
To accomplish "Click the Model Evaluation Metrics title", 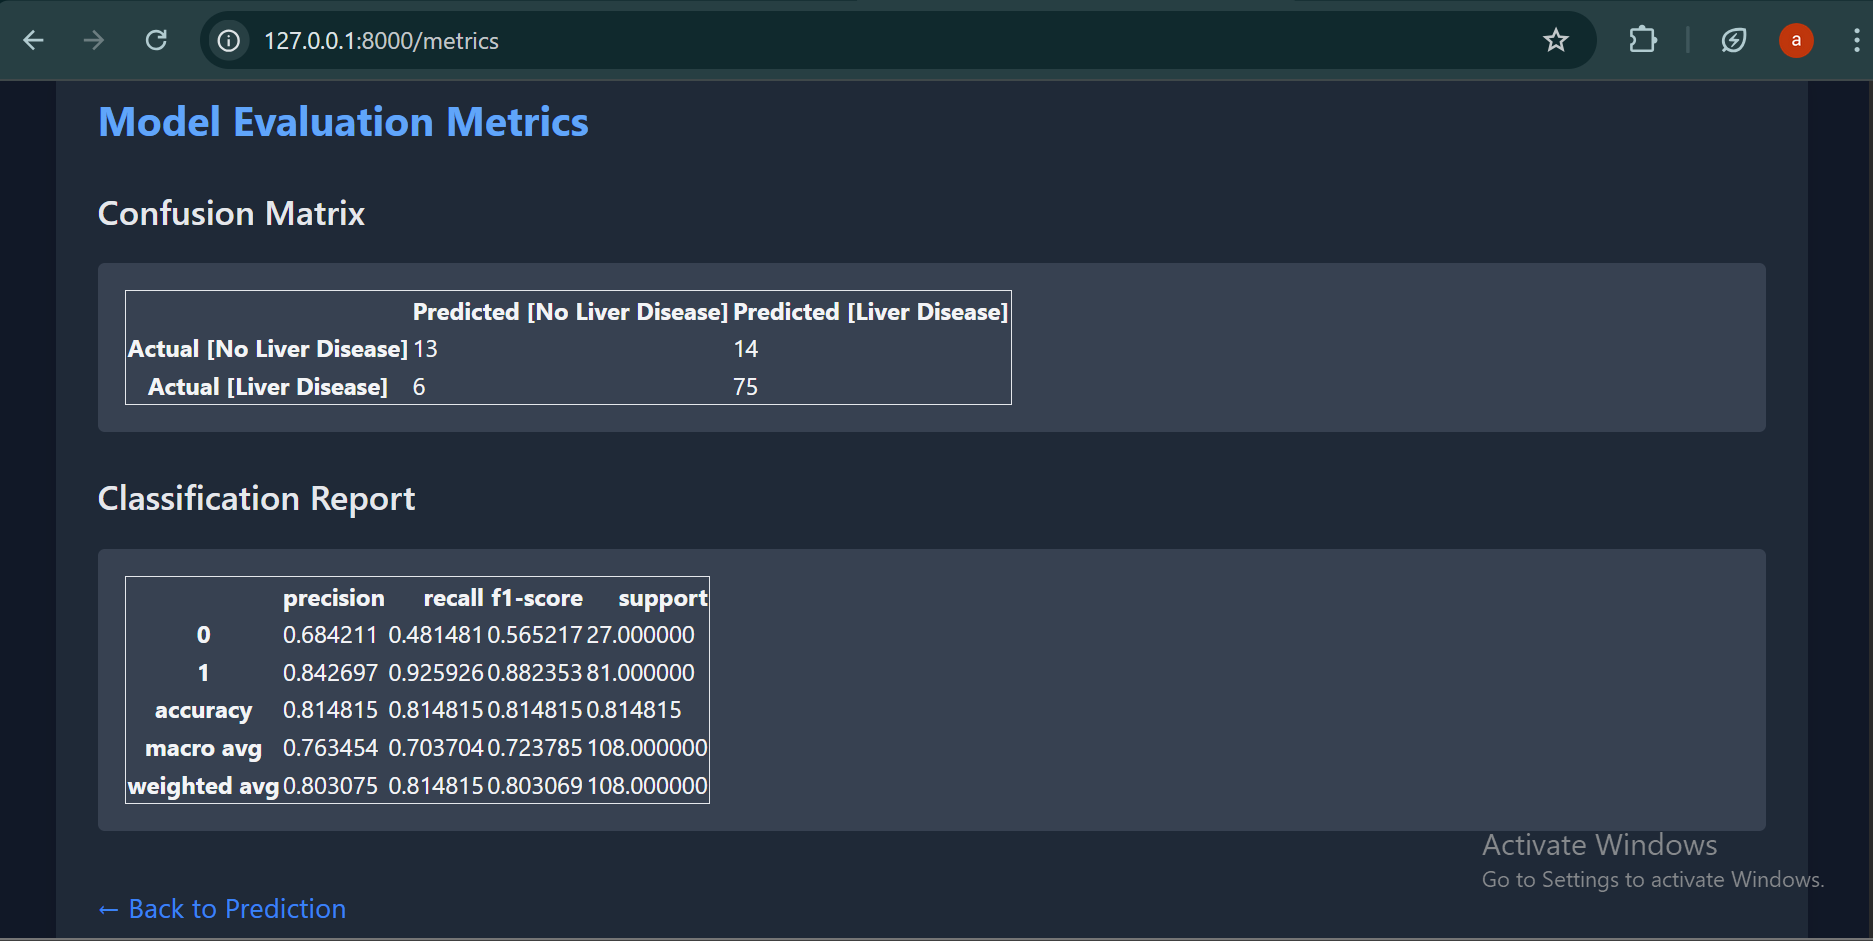I will pos(343,121).
